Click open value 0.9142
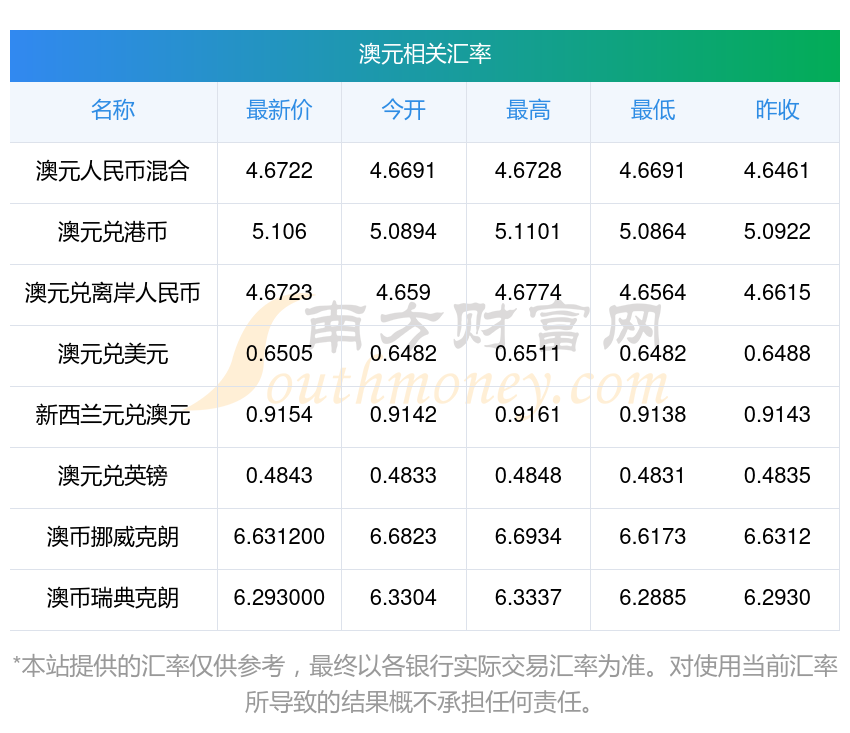The width and height of the screenshot is (850, 733). click(x=403, y=415)
